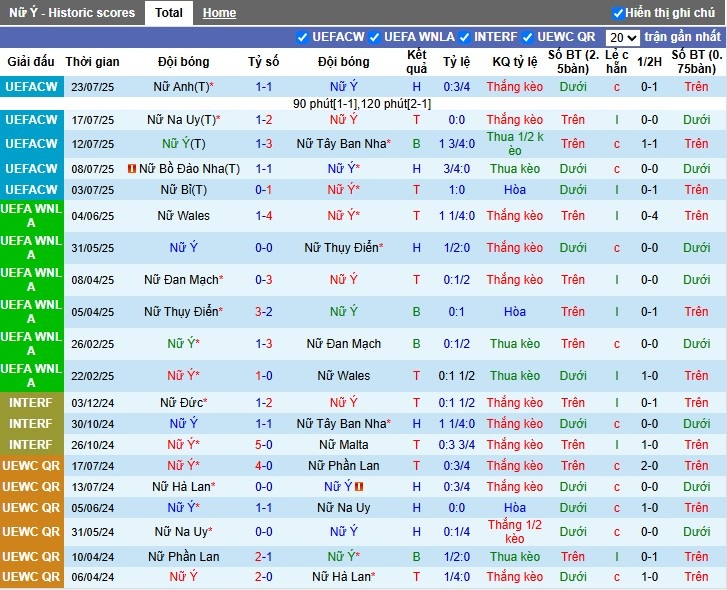The width and height of the screenshot is (727, 590).
Task: Switch to the Home tab
Action: pos(219,13)
